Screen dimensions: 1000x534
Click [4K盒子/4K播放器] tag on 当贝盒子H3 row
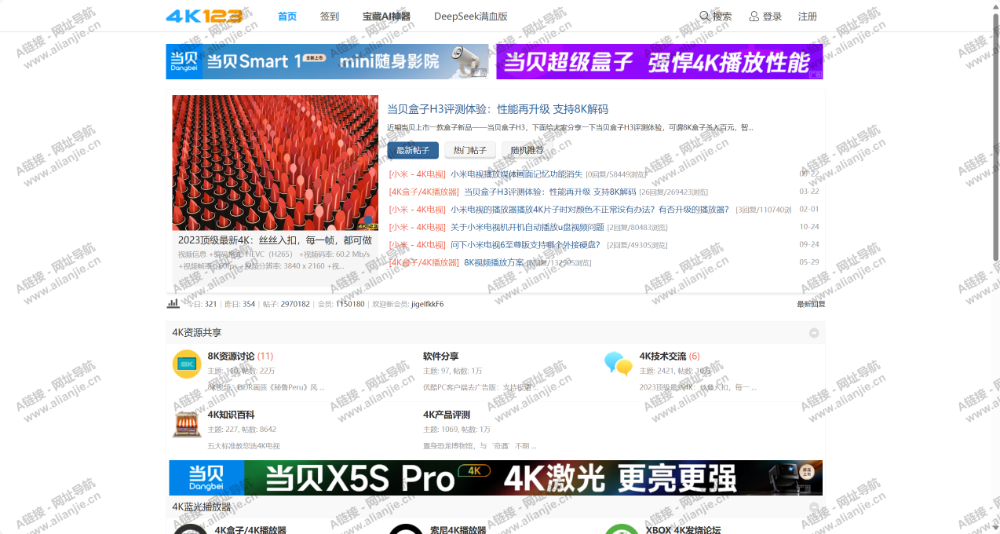(x=423, y=191)
